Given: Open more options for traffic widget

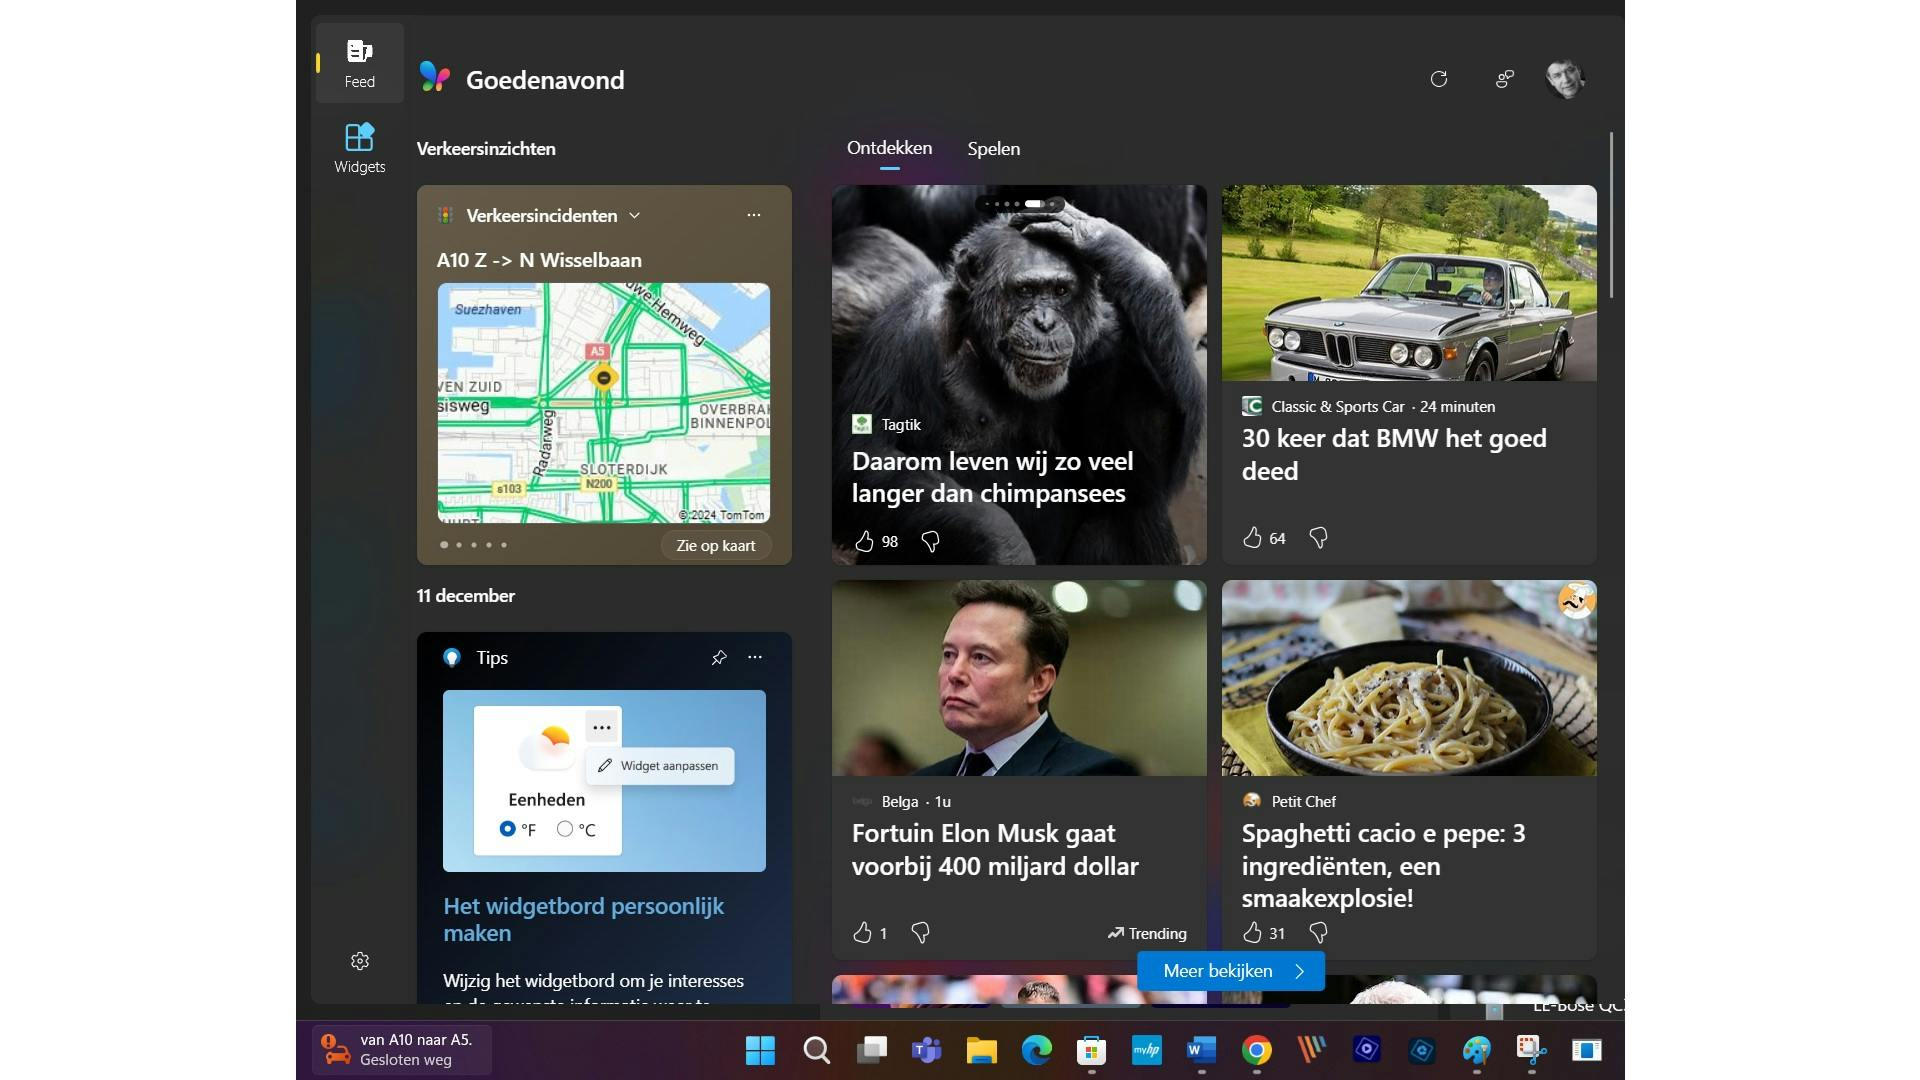Looking at the screenshot, I should [754, 215].
